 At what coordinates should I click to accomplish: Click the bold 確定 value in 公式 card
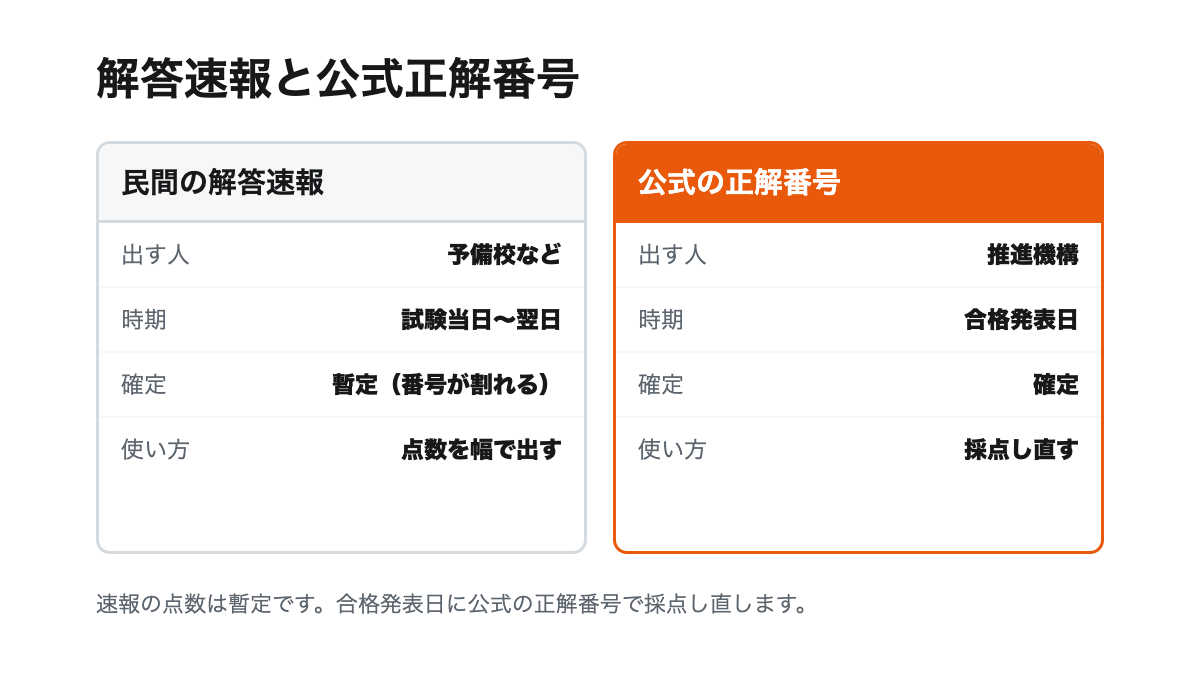click(1056, 385)
